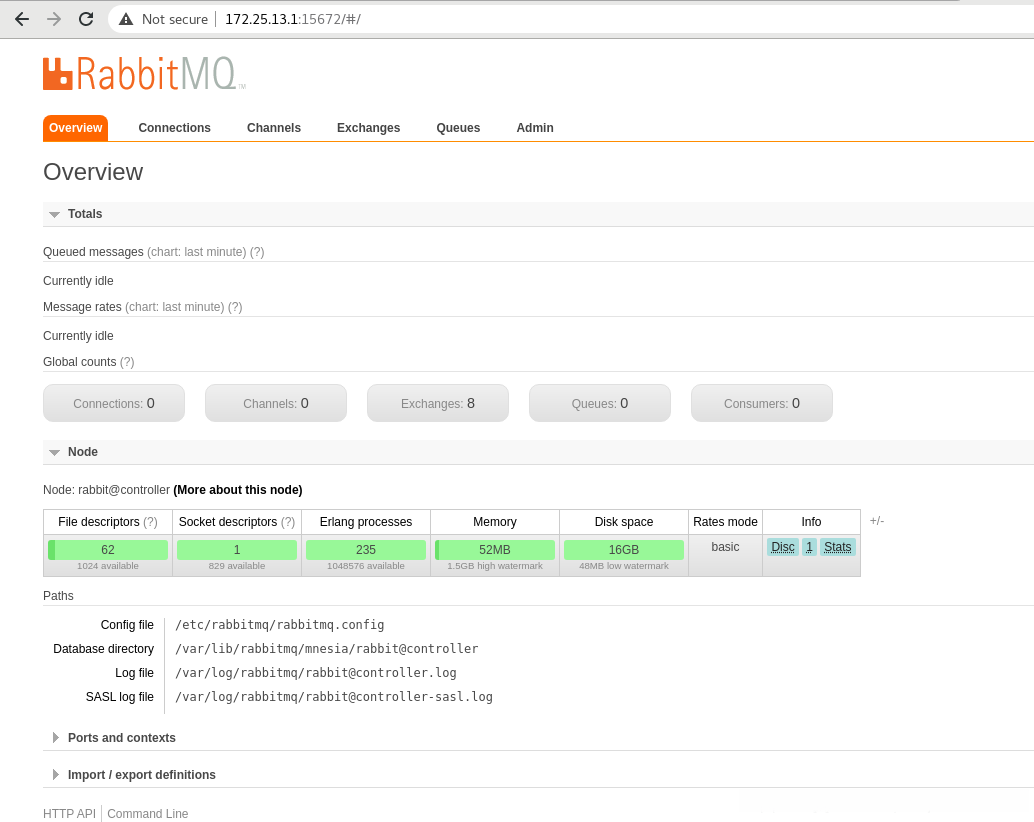This screenshot has width=1034, height=822.
Task: Click the 1048576 available text
Action: pos(366,566)
